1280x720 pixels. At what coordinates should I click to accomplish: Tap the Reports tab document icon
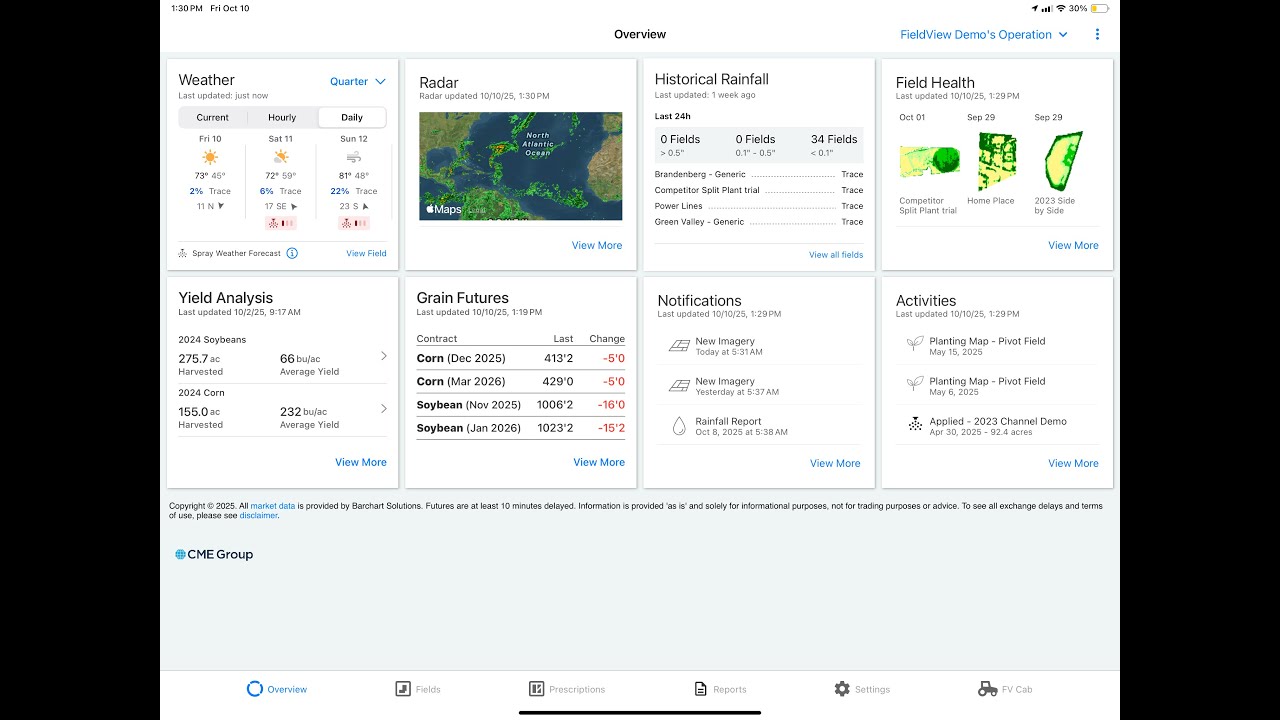point(701,689)
